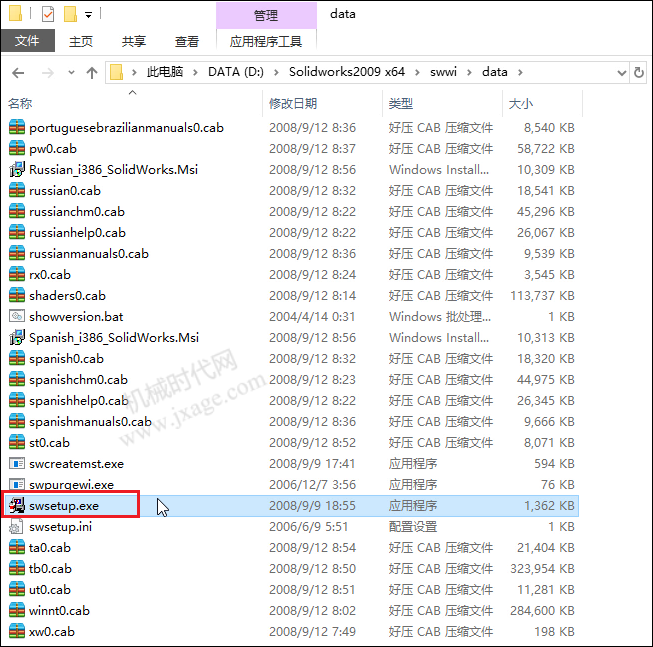Click the swsetup.exe file name

click(x=64, y=506)
